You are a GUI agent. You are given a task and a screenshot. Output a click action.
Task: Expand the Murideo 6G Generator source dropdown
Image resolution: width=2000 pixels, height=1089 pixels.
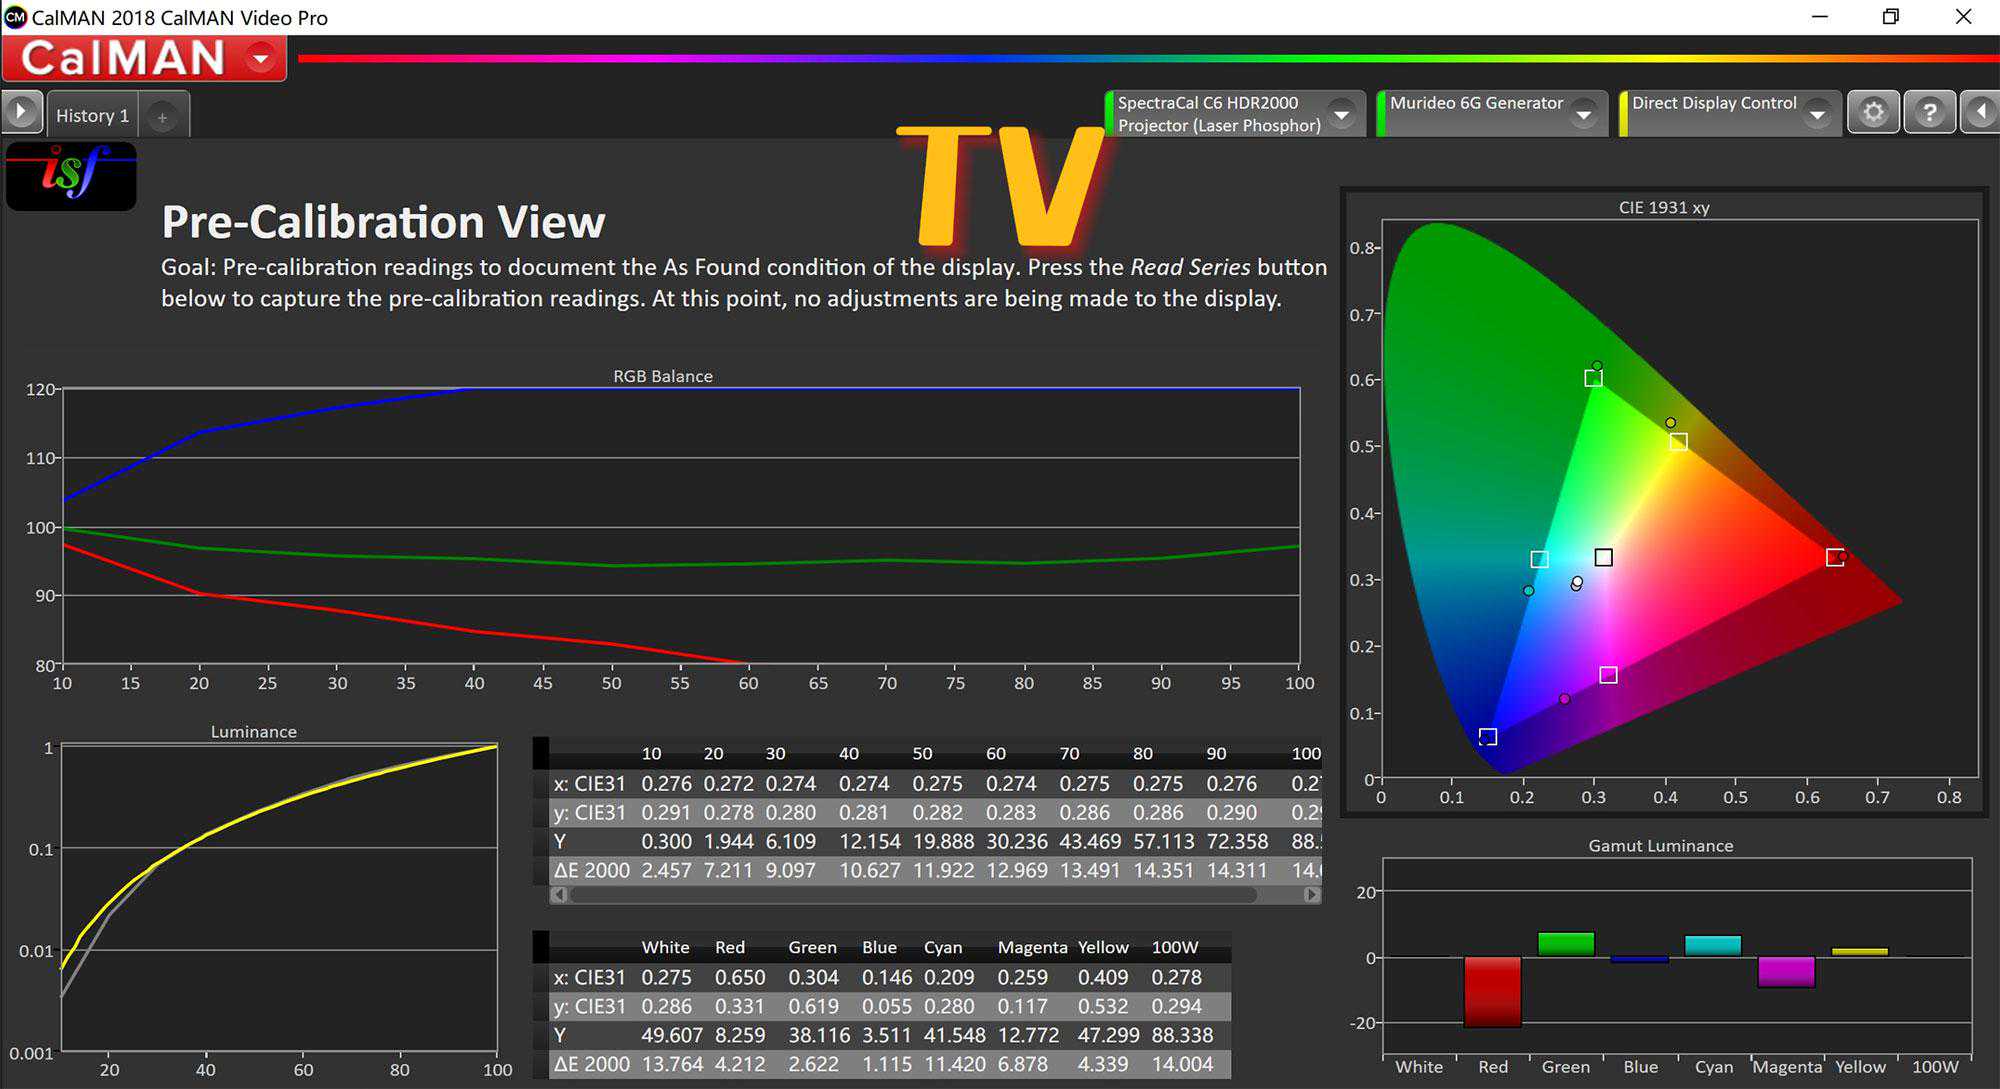[1583, 115]
